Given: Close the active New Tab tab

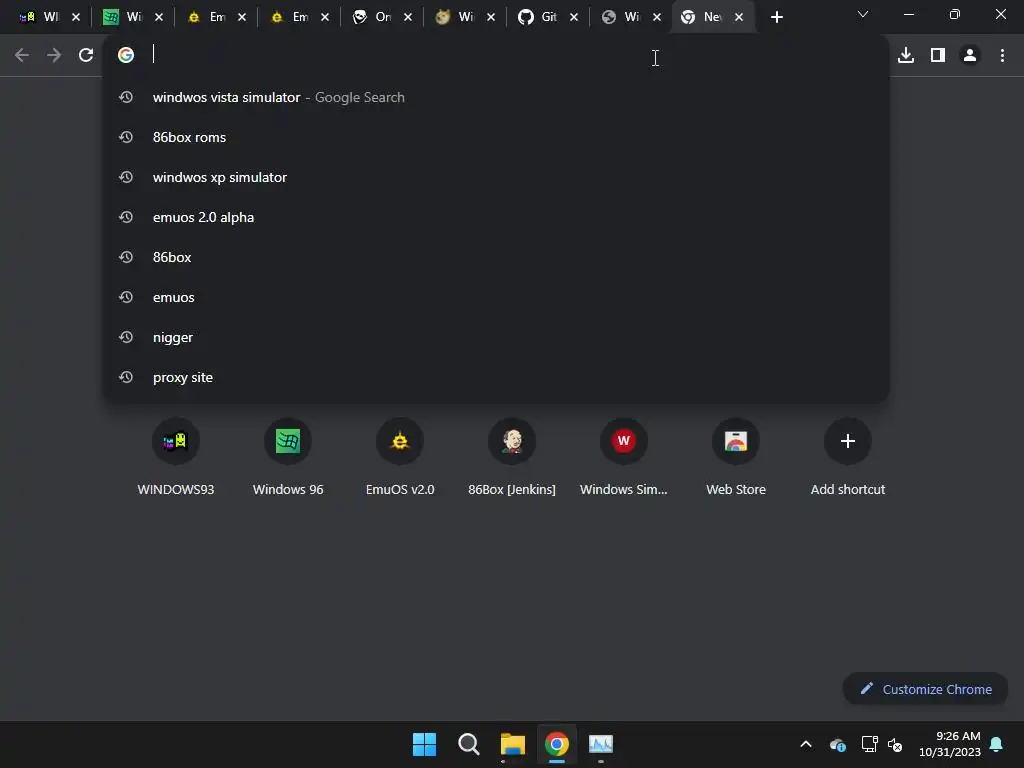Looking at the screenshot, I should point(739,18).
